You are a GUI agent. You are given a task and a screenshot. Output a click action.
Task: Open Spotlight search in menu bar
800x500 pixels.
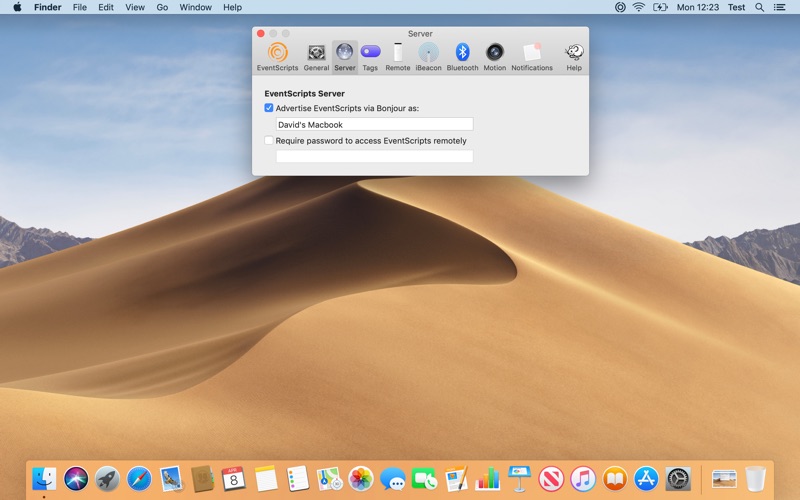(760, 7)
